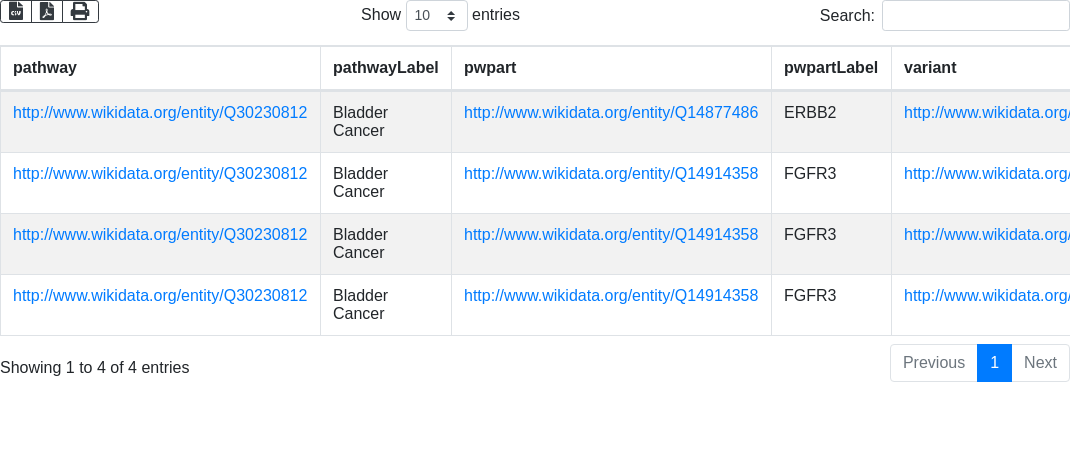Click the print table icon

pos(81,12)
